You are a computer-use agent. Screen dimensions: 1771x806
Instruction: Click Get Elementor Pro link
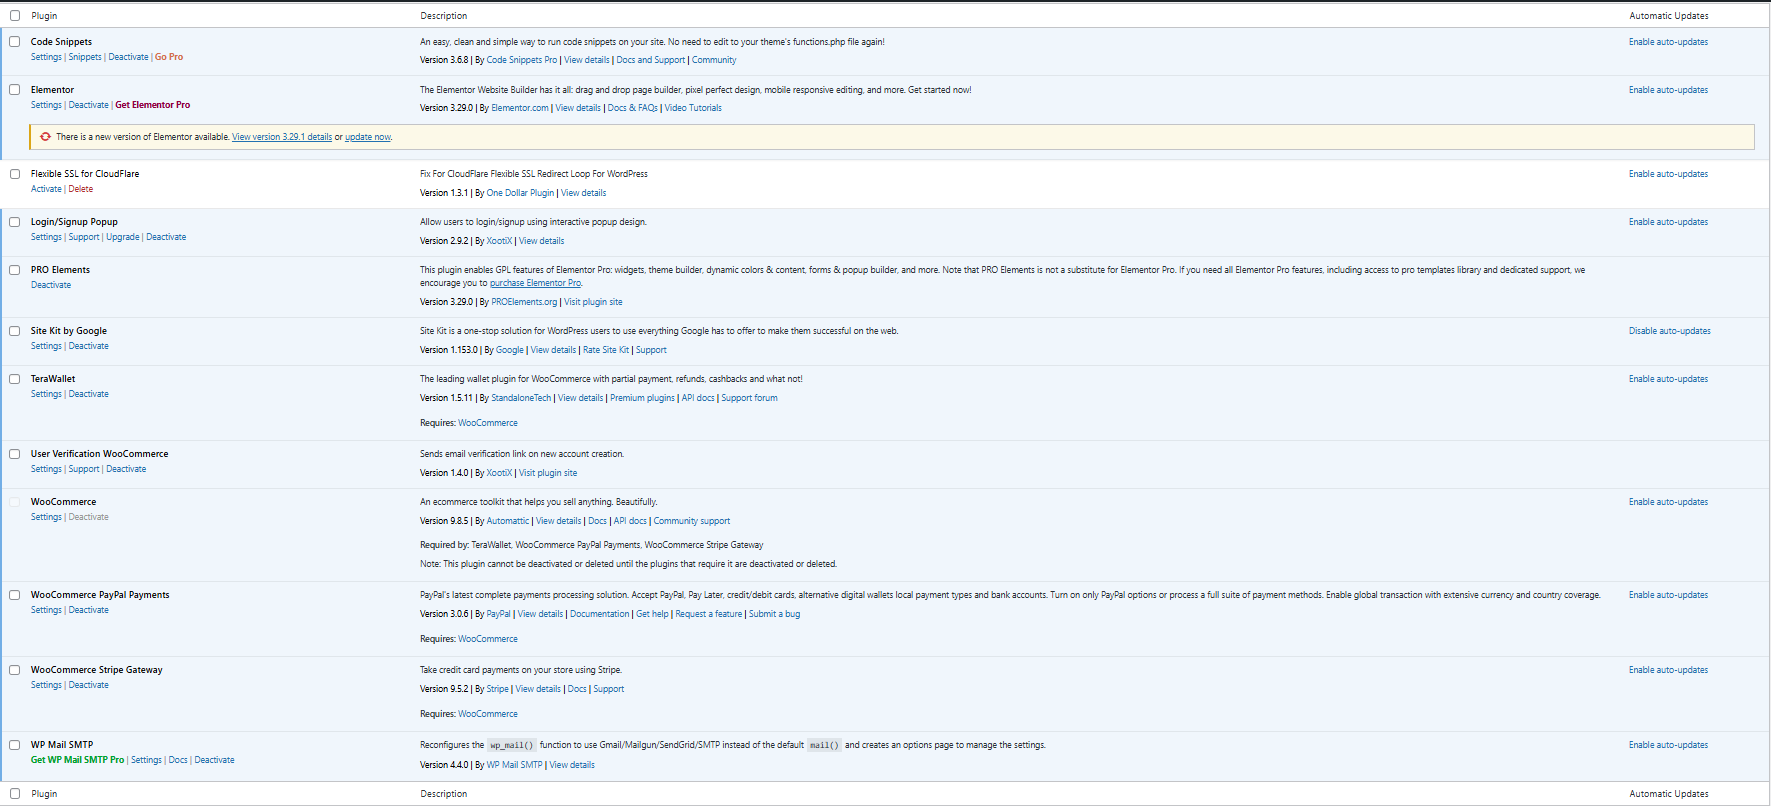[x=152, y=105]
